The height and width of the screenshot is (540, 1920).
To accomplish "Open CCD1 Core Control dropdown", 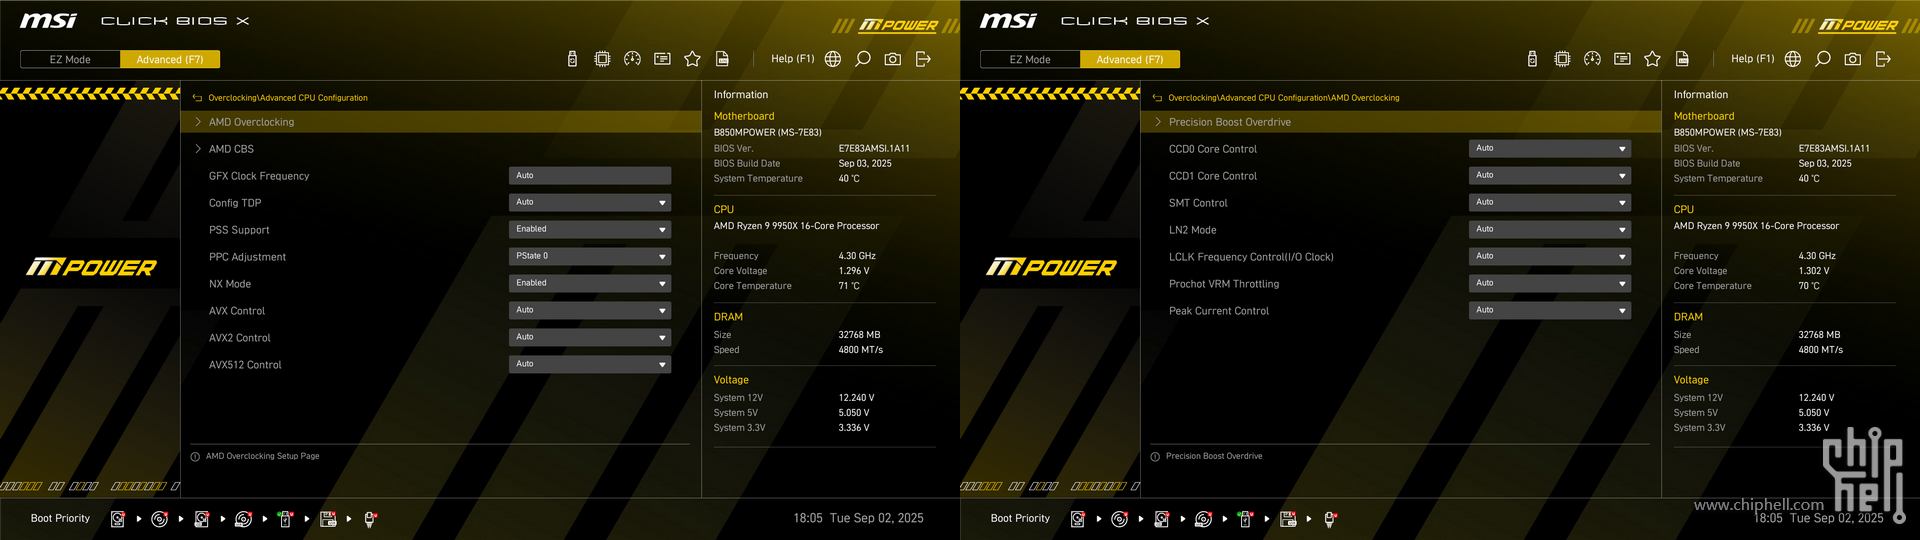I will click(x=1550, y=175).
